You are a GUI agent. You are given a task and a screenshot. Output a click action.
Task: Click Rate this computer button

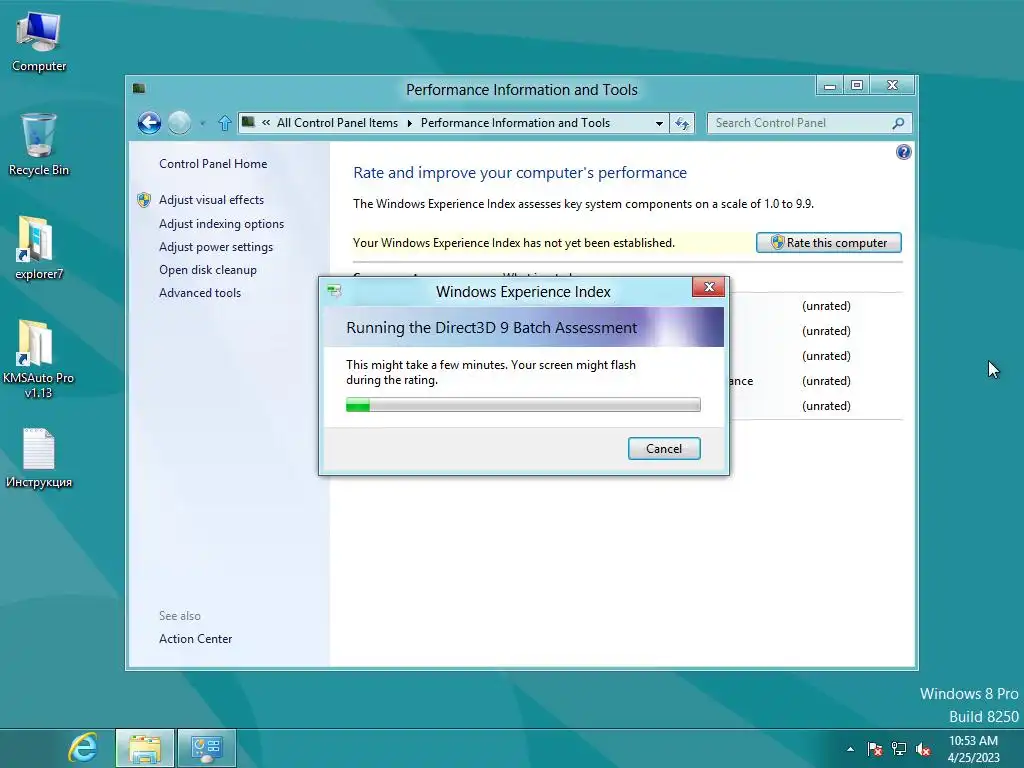tap(829, 242)
